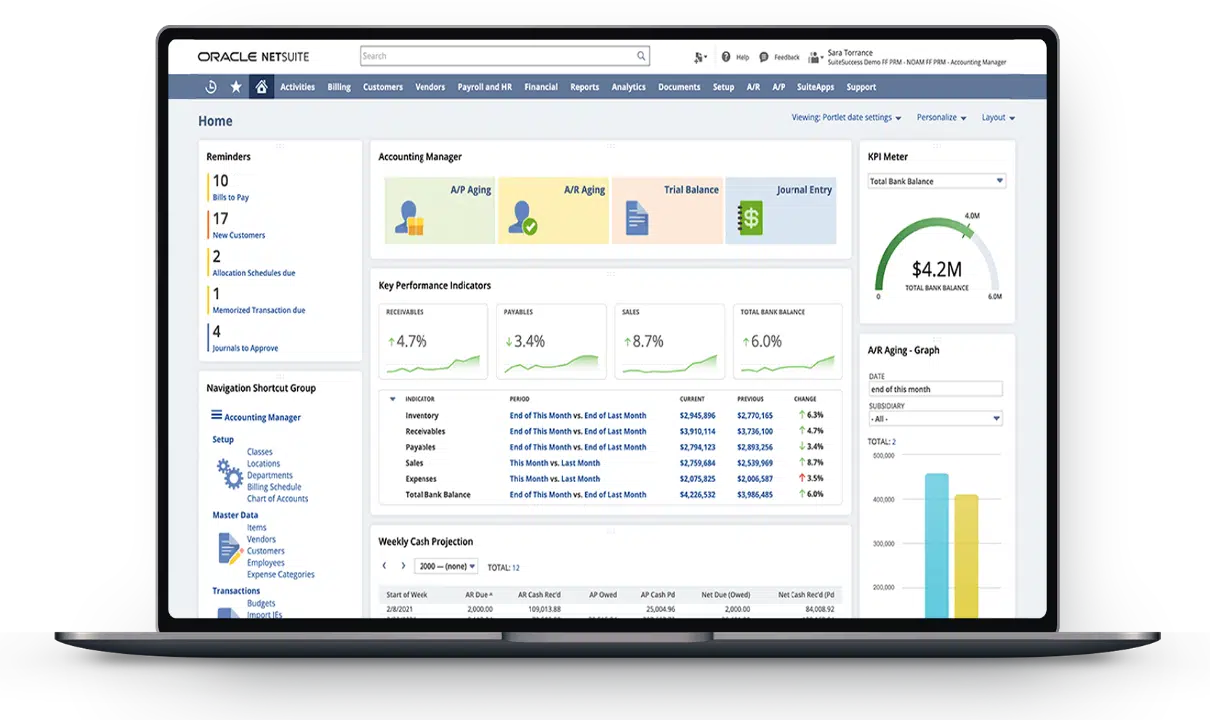Open the 2000 — (none) range dropdown
1210x720 pixels.
446,566
